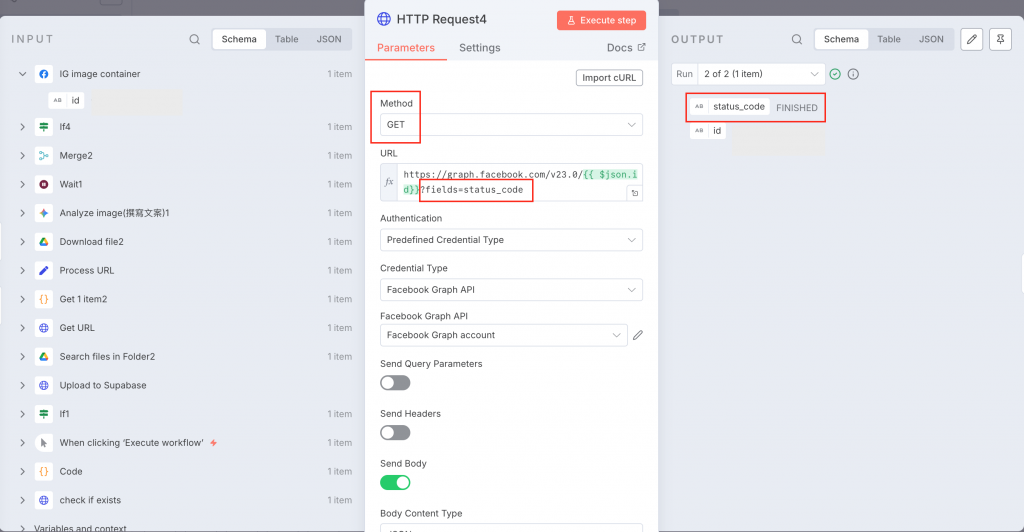This screenshot has width=1024, height=532.
Task: Open the Authentication dropdown
Action: 511,240
